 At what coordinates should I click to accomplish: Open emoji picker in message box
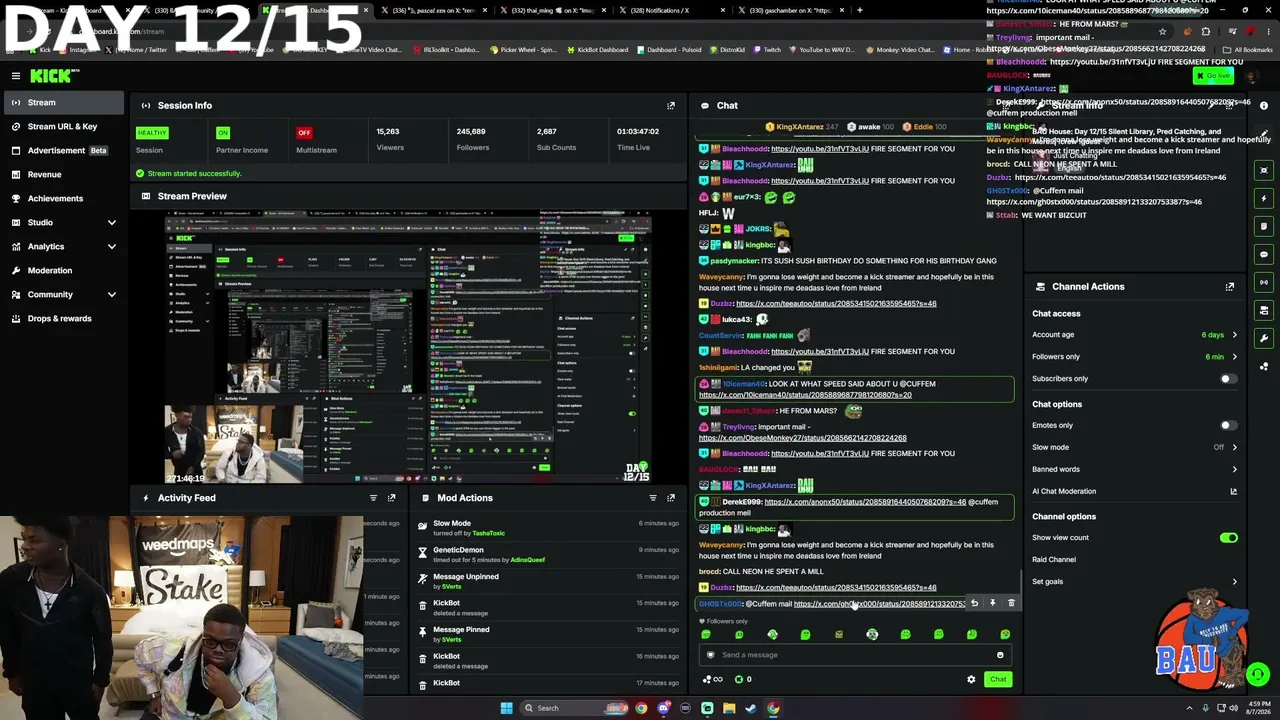coord(1000,655)
